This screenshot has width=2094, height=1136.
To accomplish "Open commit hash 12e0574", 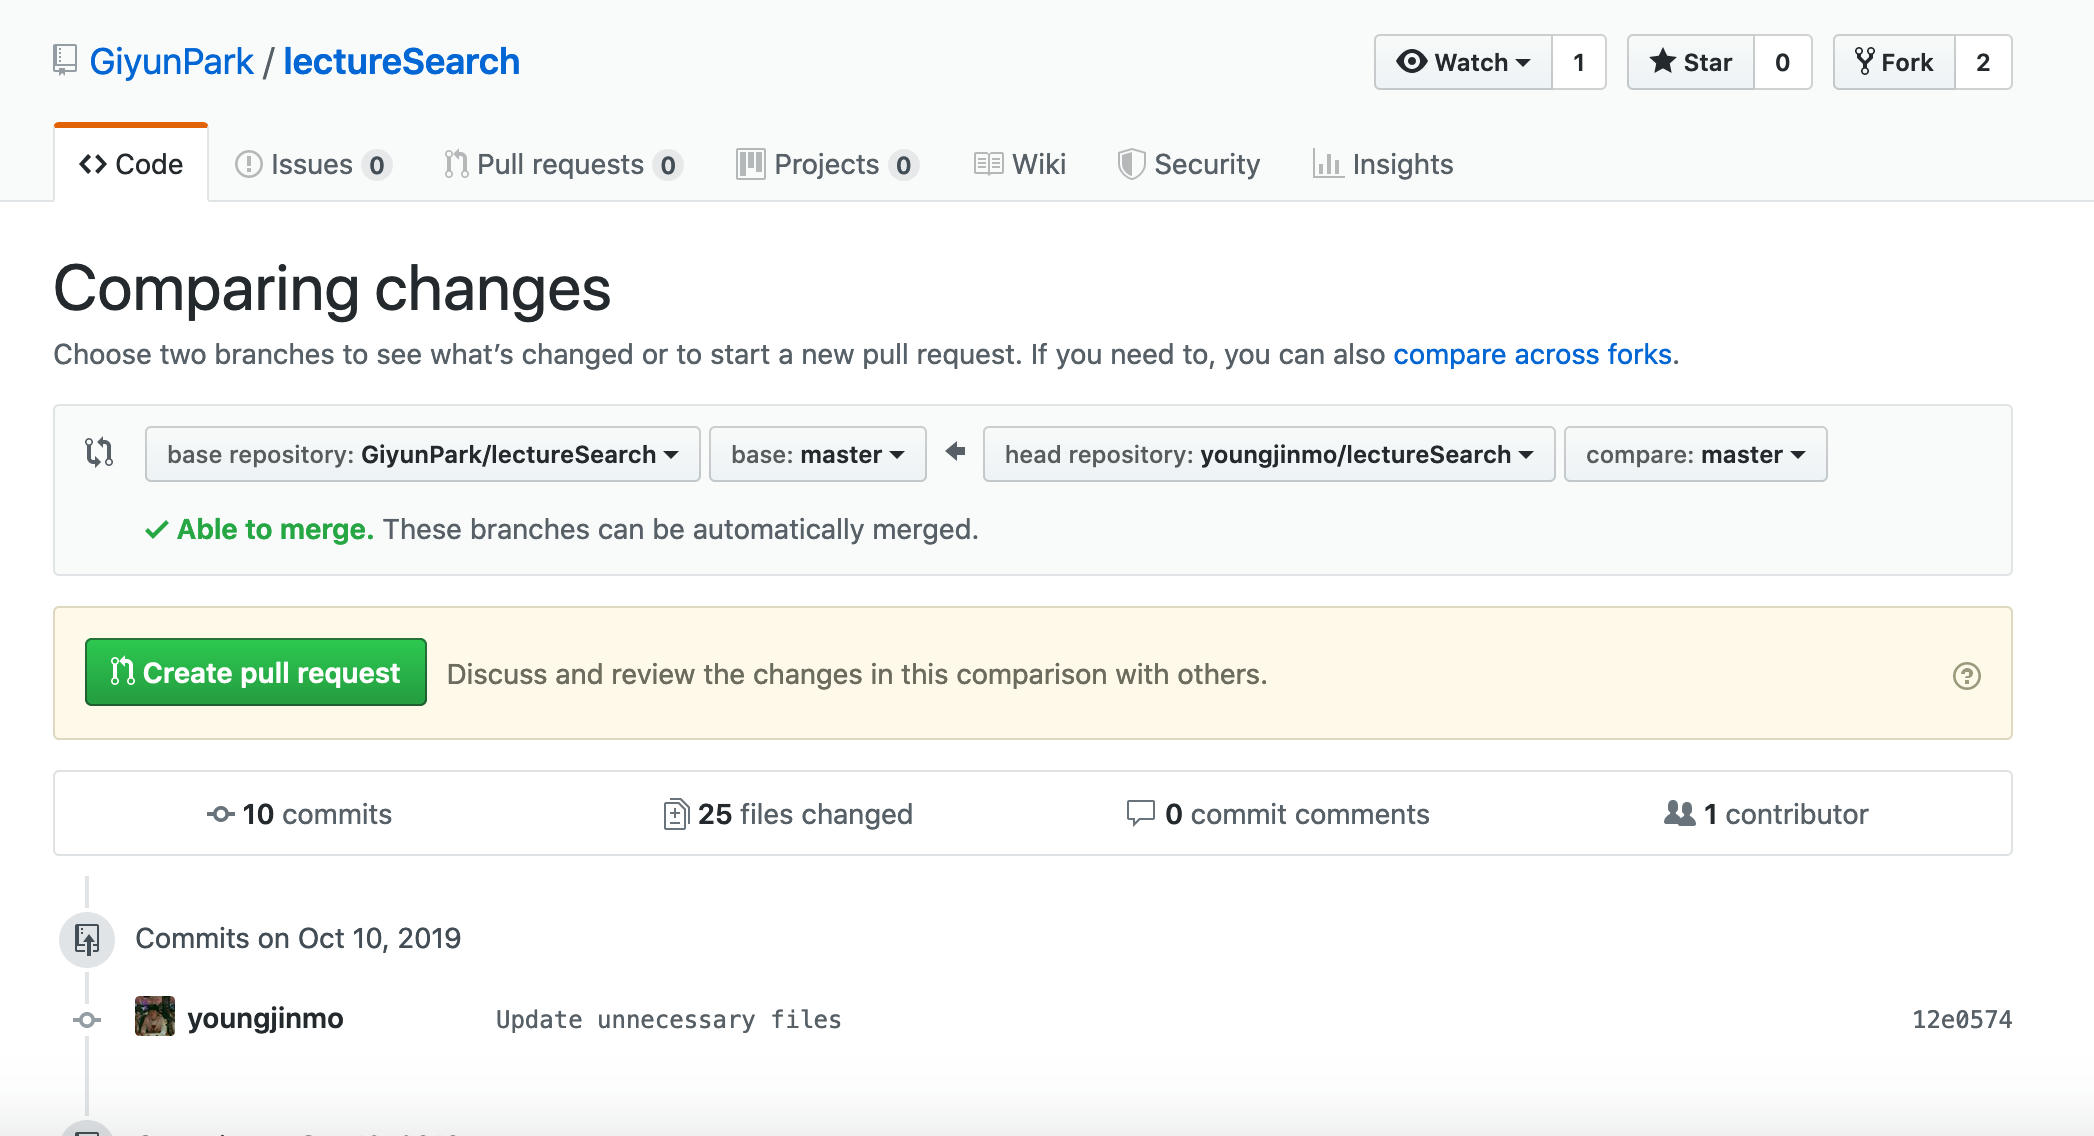I will point(1961,1019).
